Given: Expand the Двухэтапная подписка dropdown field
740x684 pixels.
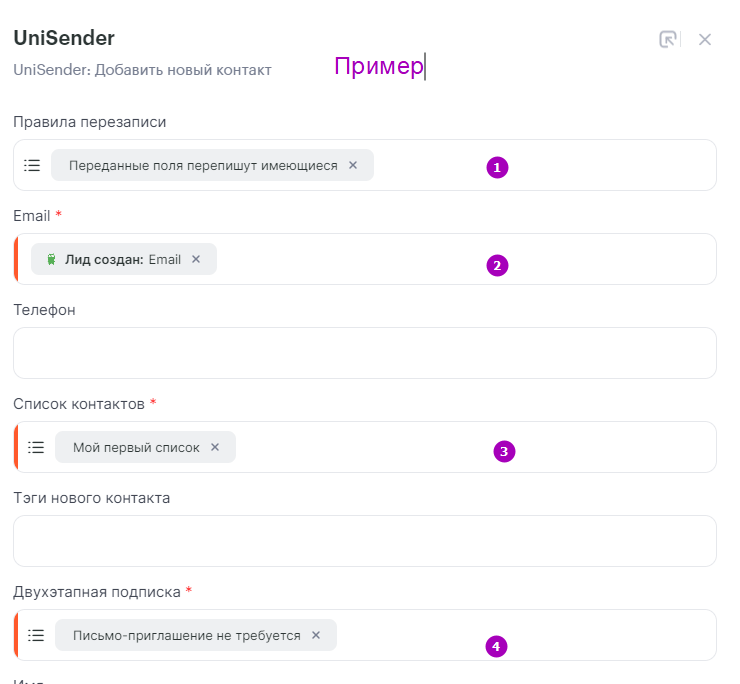Looking at the screenshot, I should pos(365,635).
